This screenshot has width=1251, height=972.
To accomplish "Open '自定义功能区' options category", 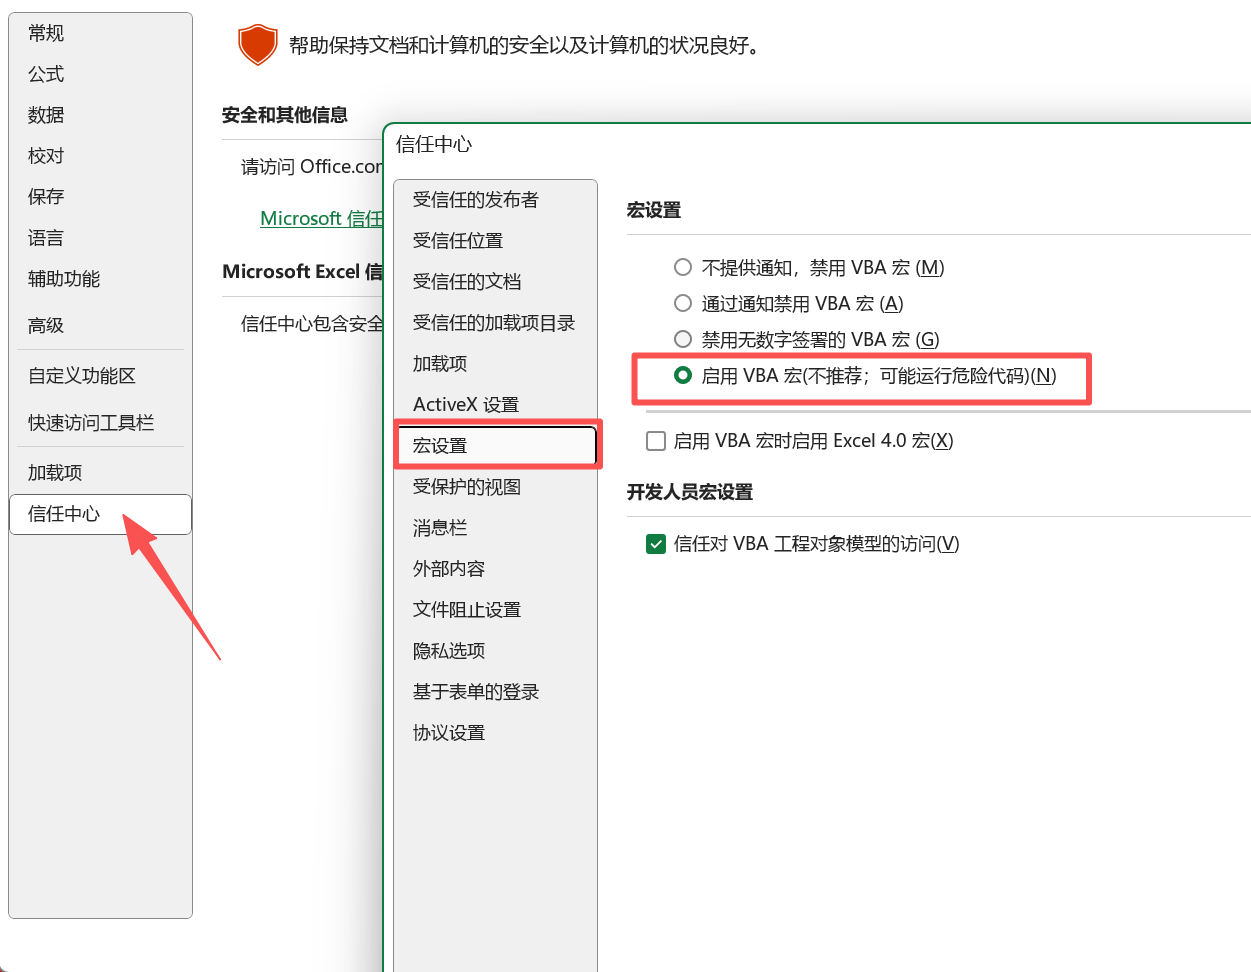I will point(82,376).
